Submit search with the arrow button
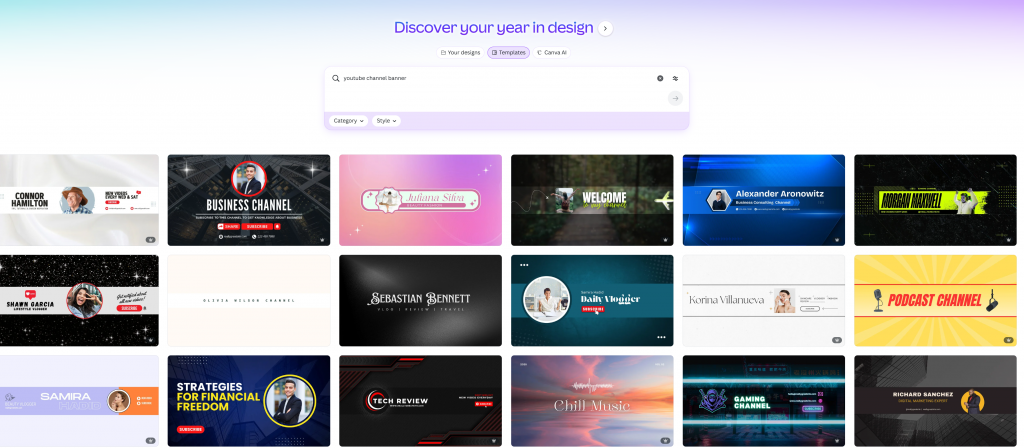This screenshot has width=1024, height=448. coord(675,99)
